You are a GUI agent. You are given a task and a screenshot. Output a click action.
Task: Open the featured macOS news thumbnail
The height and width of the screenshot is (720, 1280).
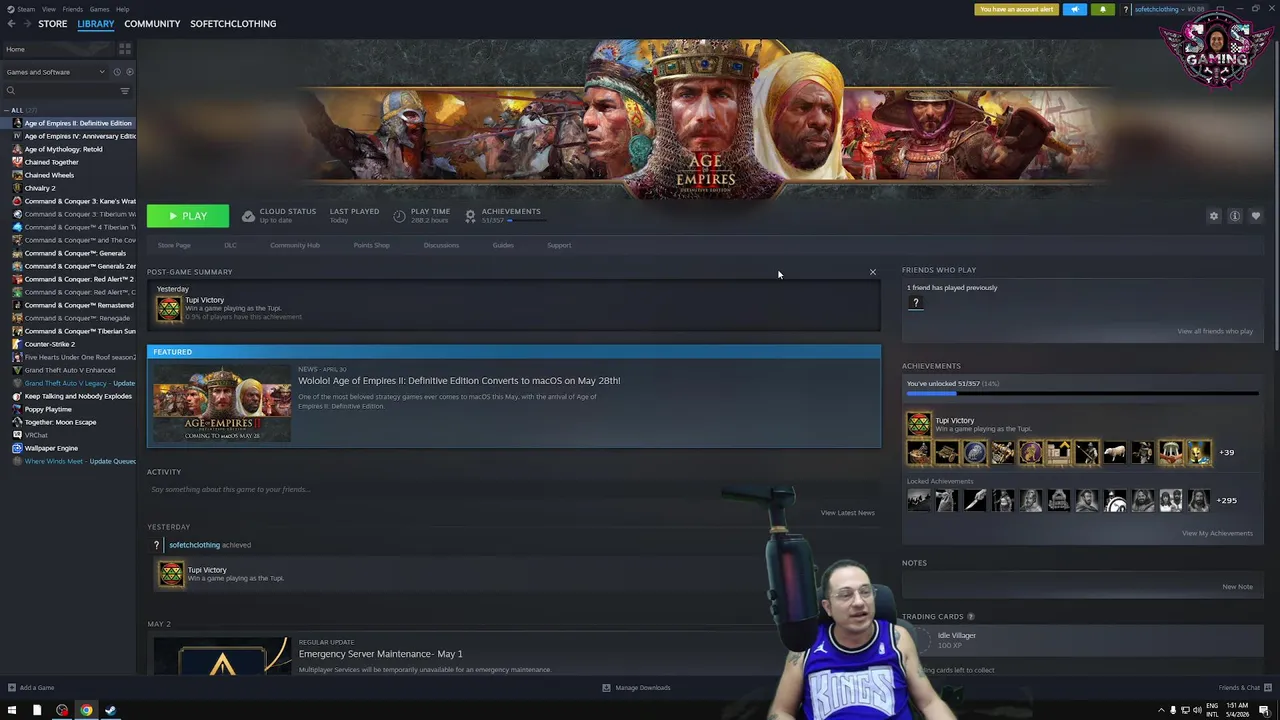tap(222, 402)
